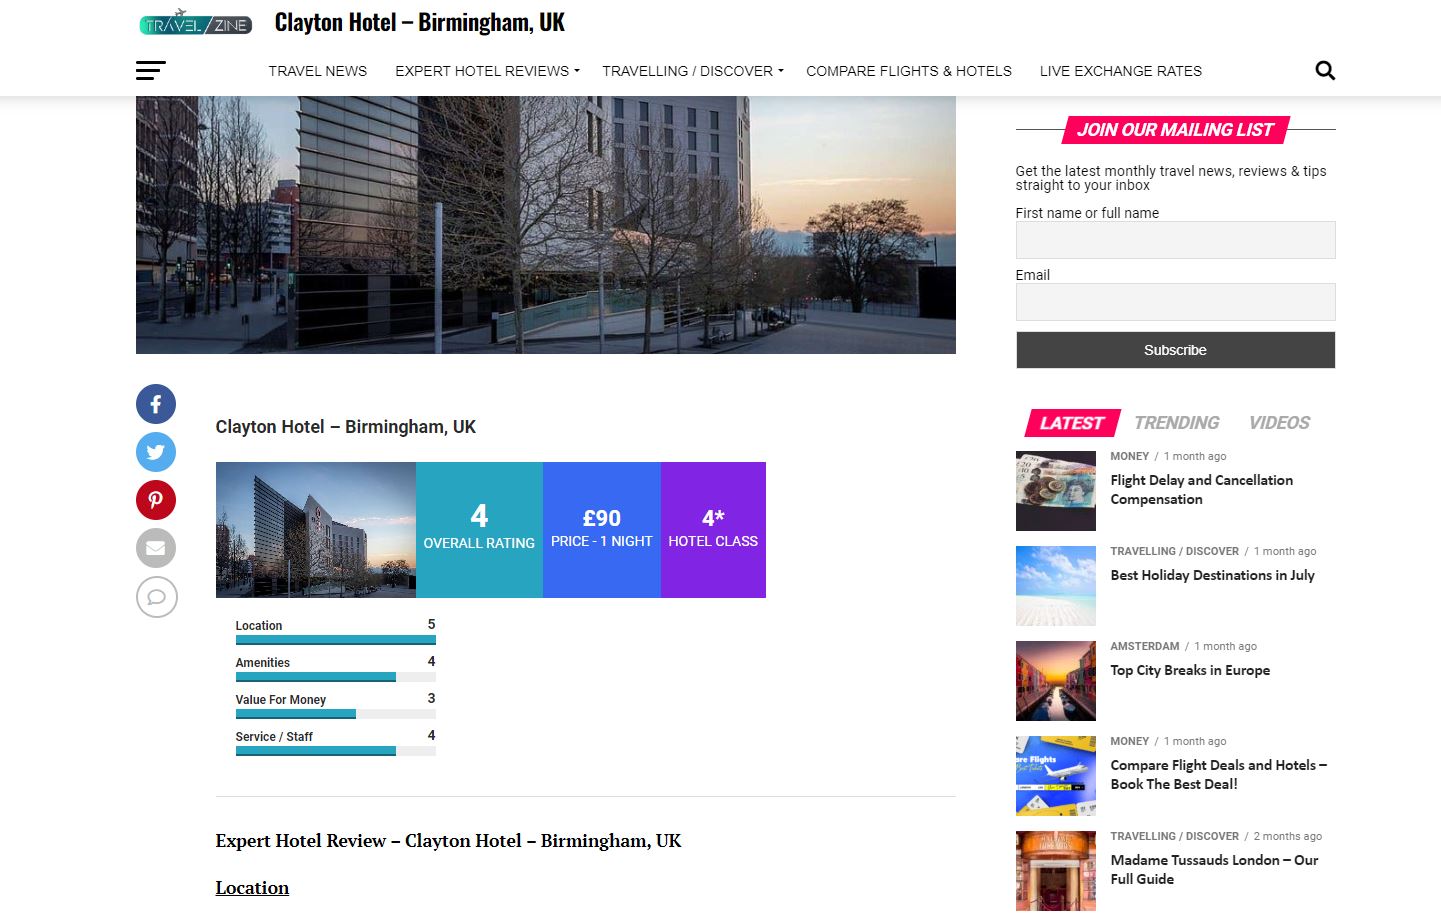Open Travel News menu item

point(318,71)
